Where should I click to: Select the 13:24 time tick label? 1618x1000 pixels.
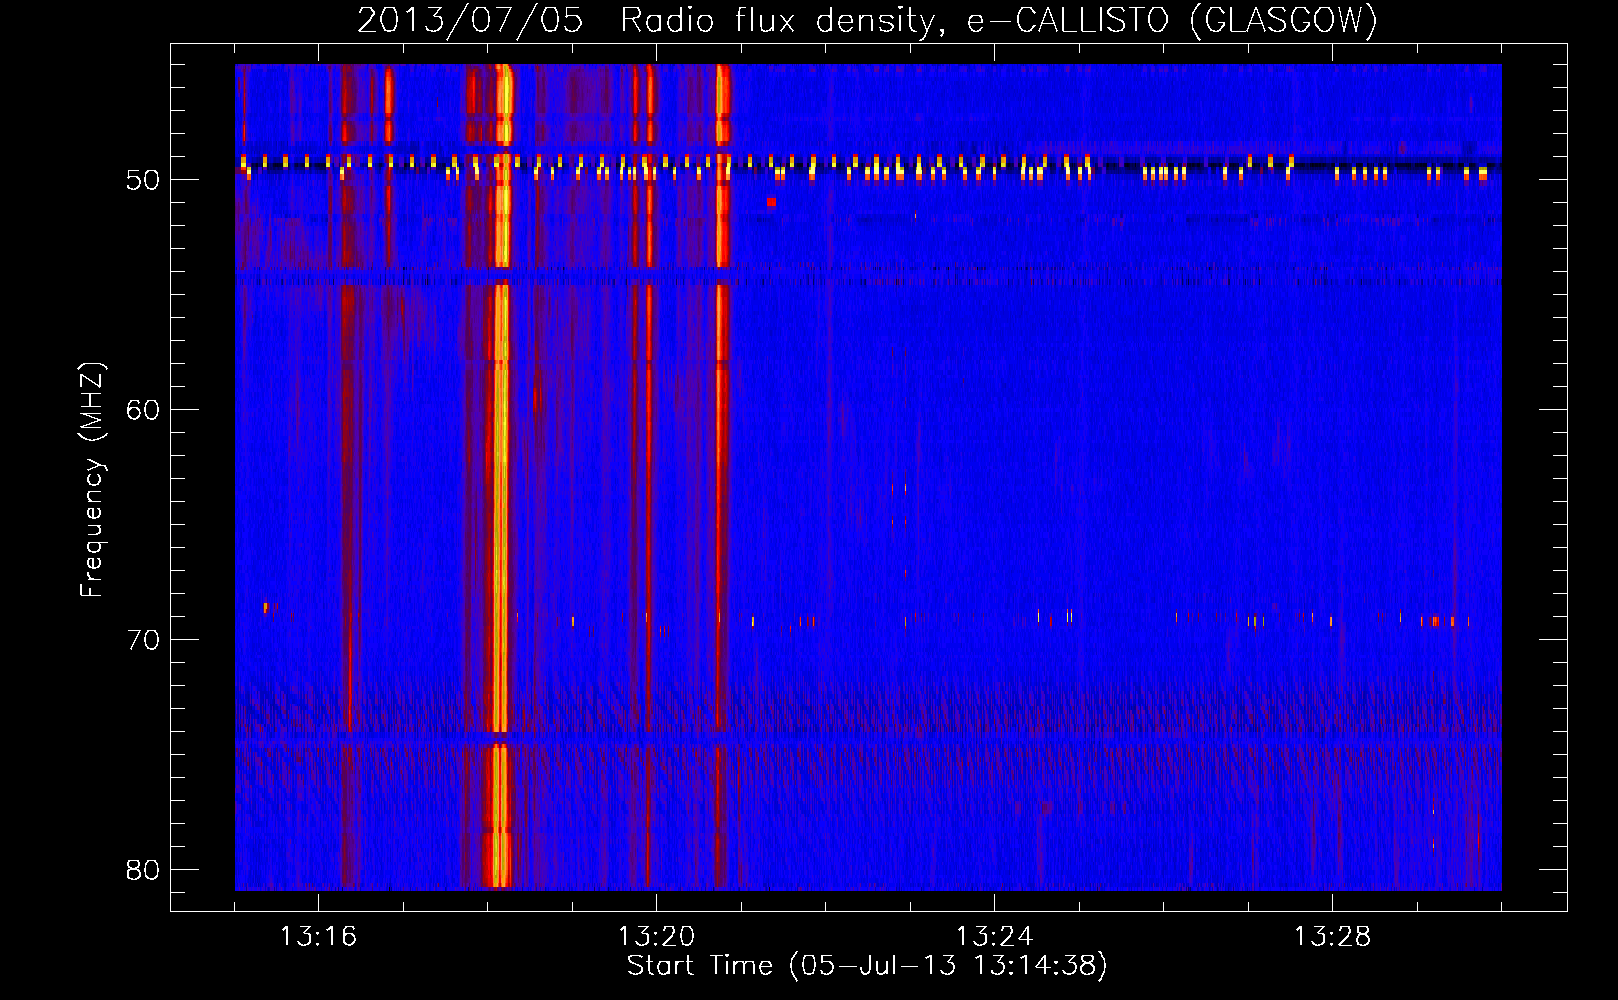[x=994, y=937]
